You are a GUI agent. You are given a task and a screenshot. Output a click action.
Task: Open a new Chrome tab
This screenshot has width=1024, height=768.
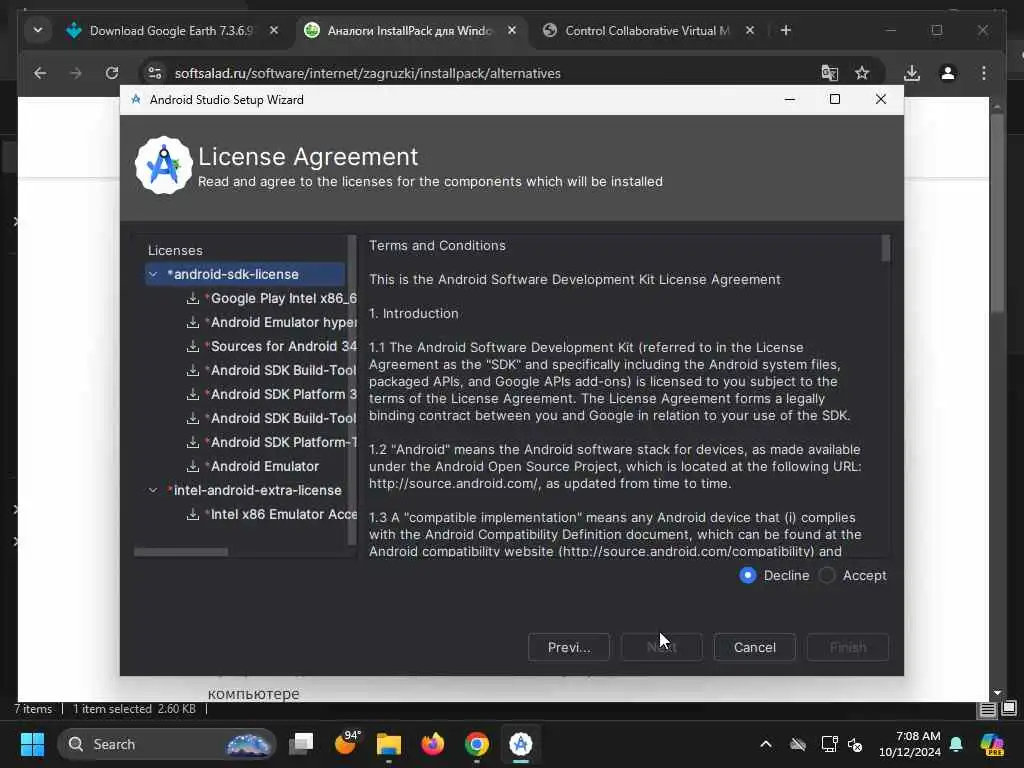pyautogui.click(x=786, y=31)
